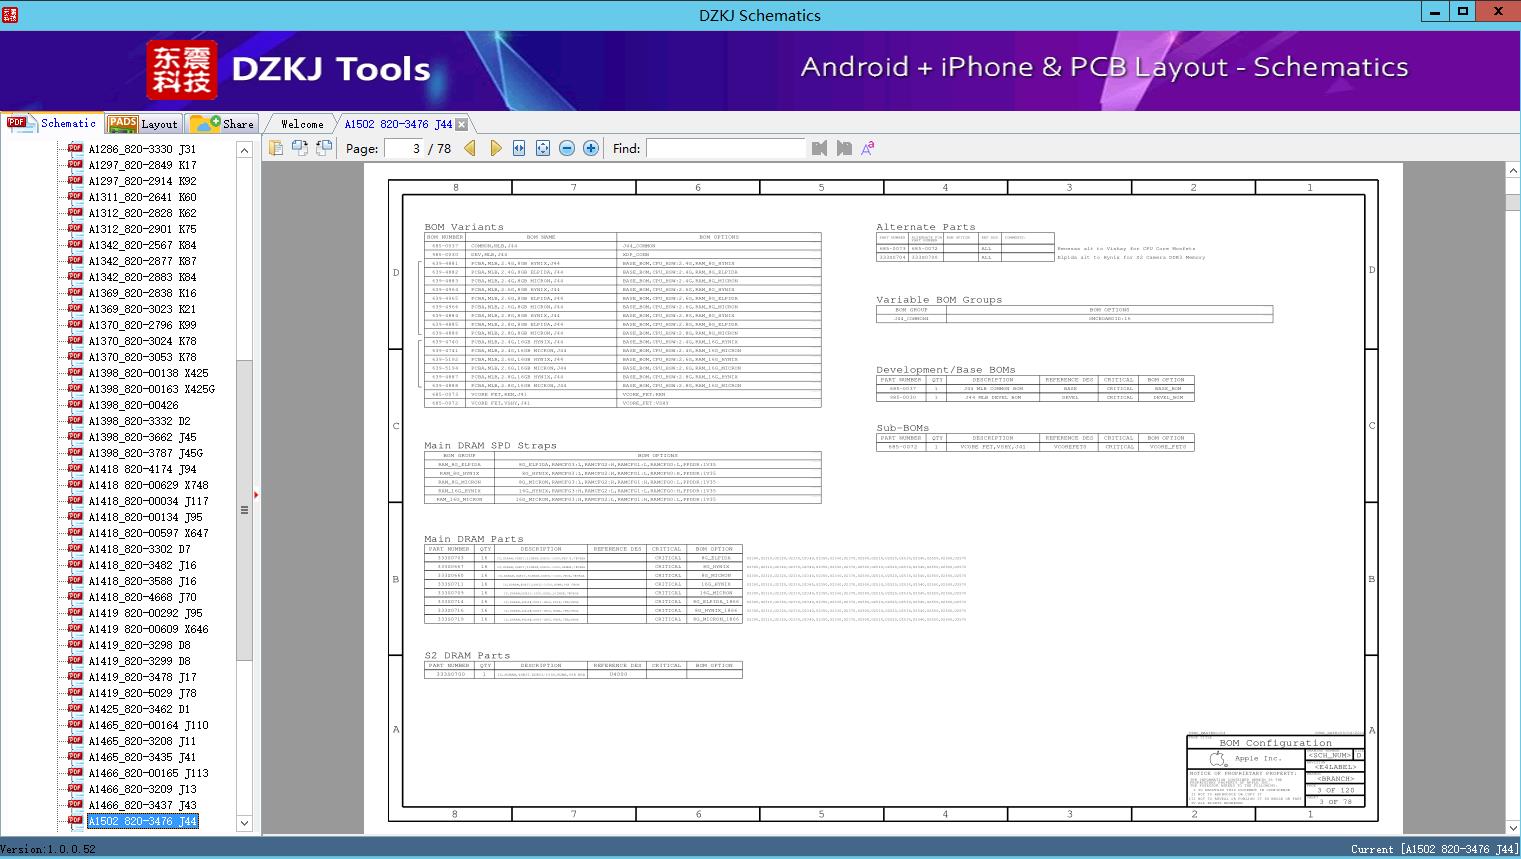Viewport: 1521px width, 859px height.
Task: Click the DZKJ logo in the banner
Action: [x=182, y=70]
